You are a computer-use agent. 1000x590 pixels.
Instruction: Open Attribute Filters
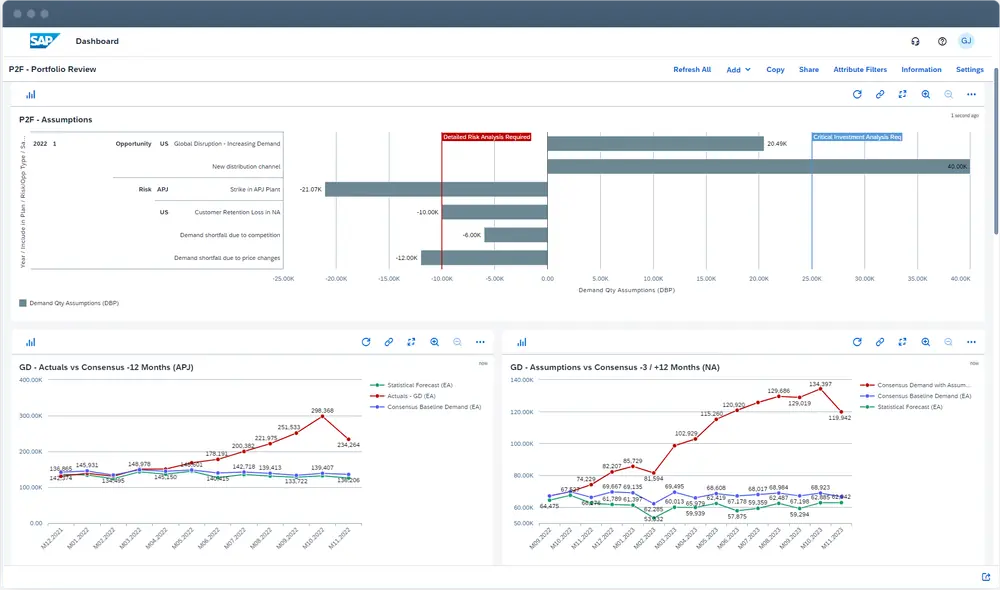point(860,70)
